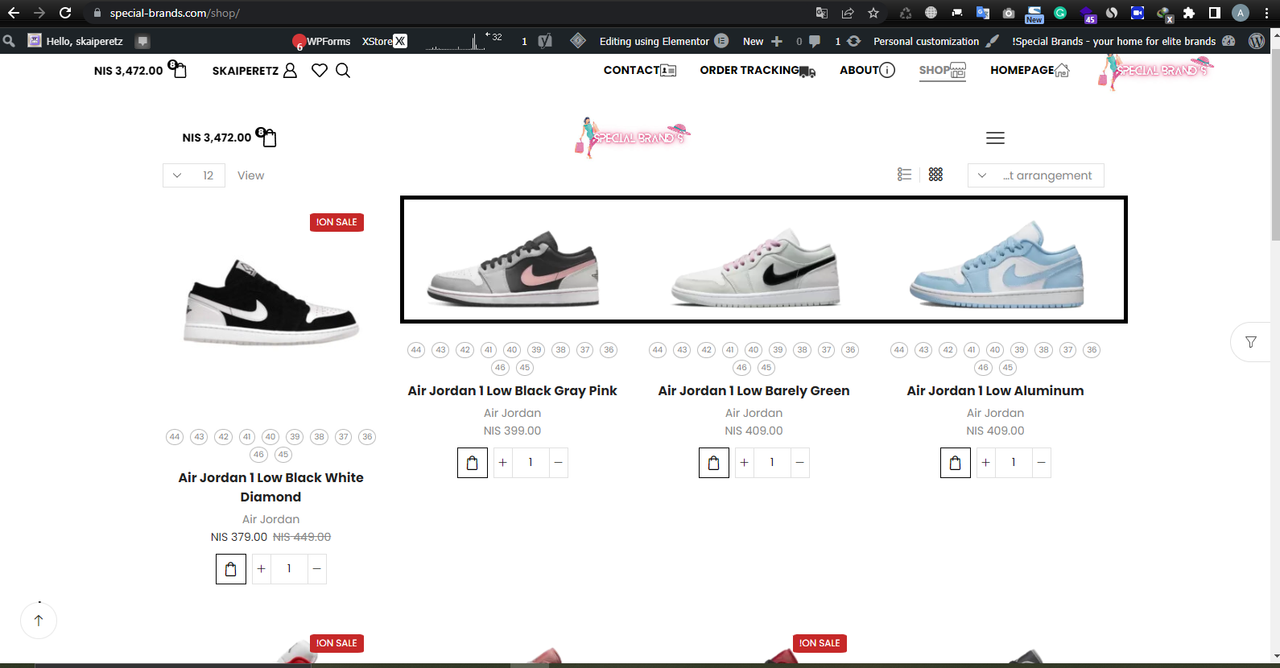1280x668 pixels.
Task: Open the CONTACT menu item
Action: click(x=640, y=70)
